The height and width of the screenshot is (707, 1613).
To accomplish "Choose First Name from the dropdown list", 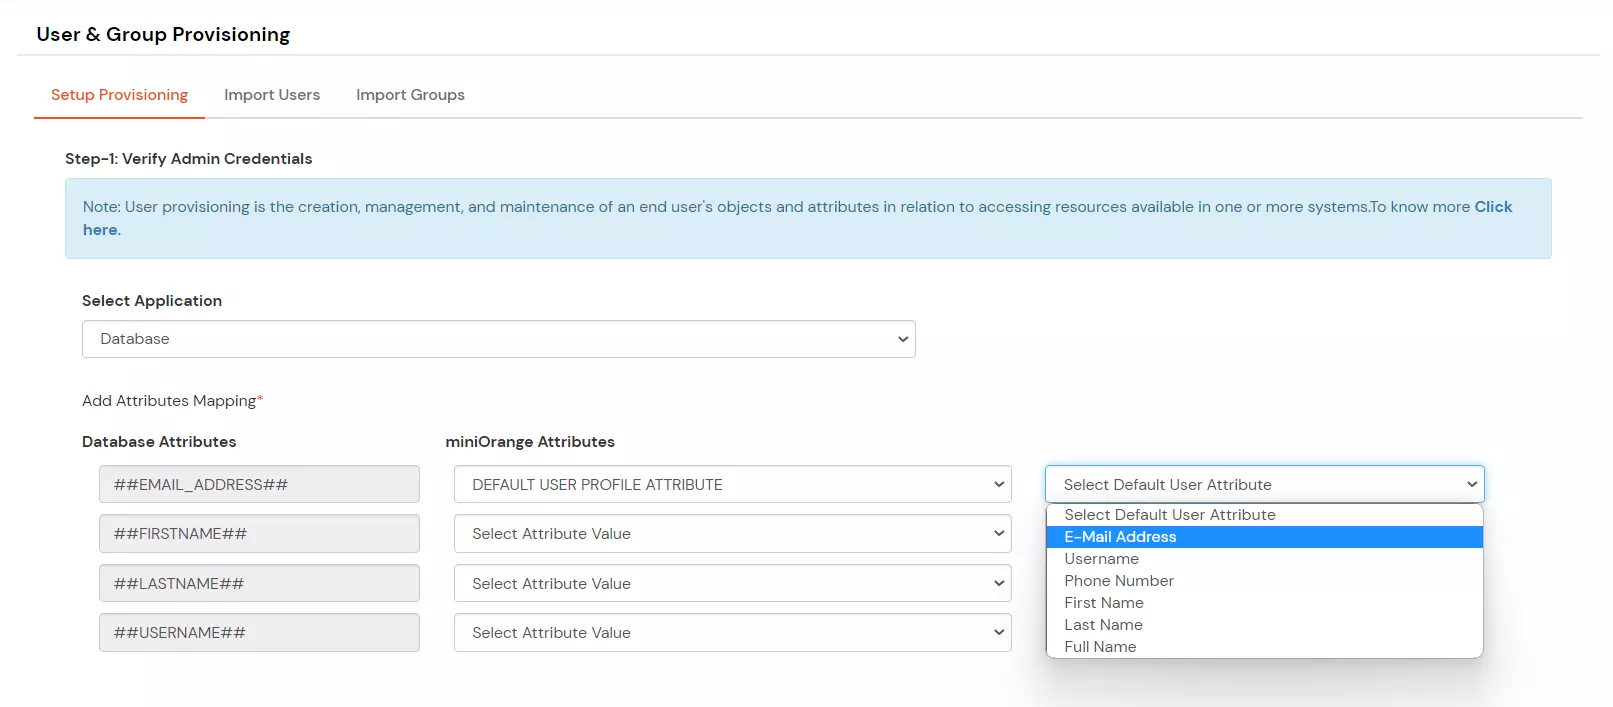I will [1264, 603].
